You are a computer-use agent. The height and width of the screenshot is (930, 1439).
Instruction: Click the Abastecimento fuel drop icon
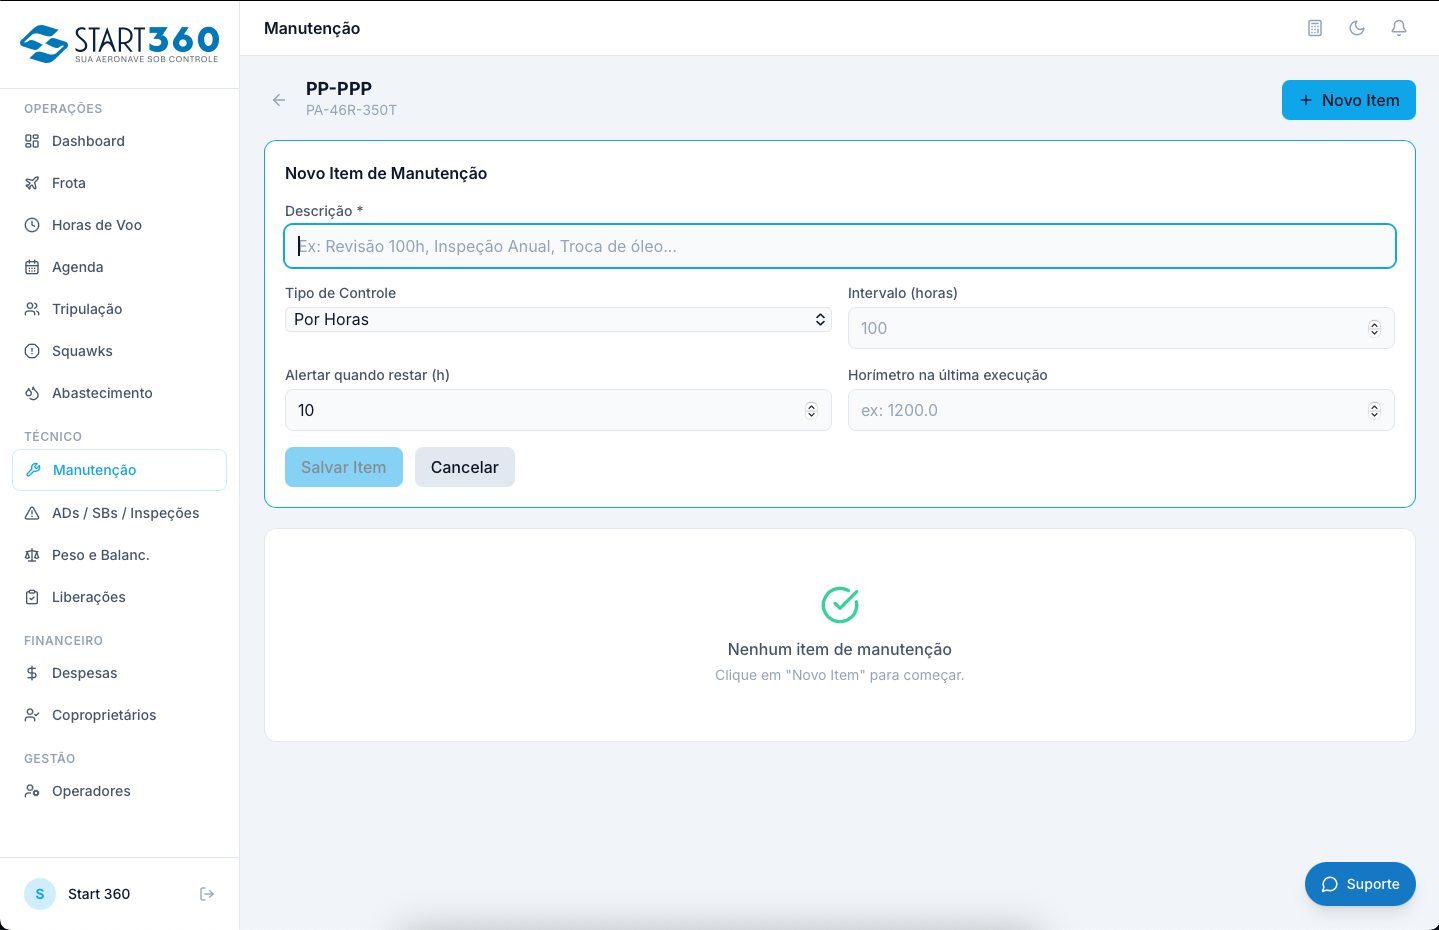[x=32, y=393]
